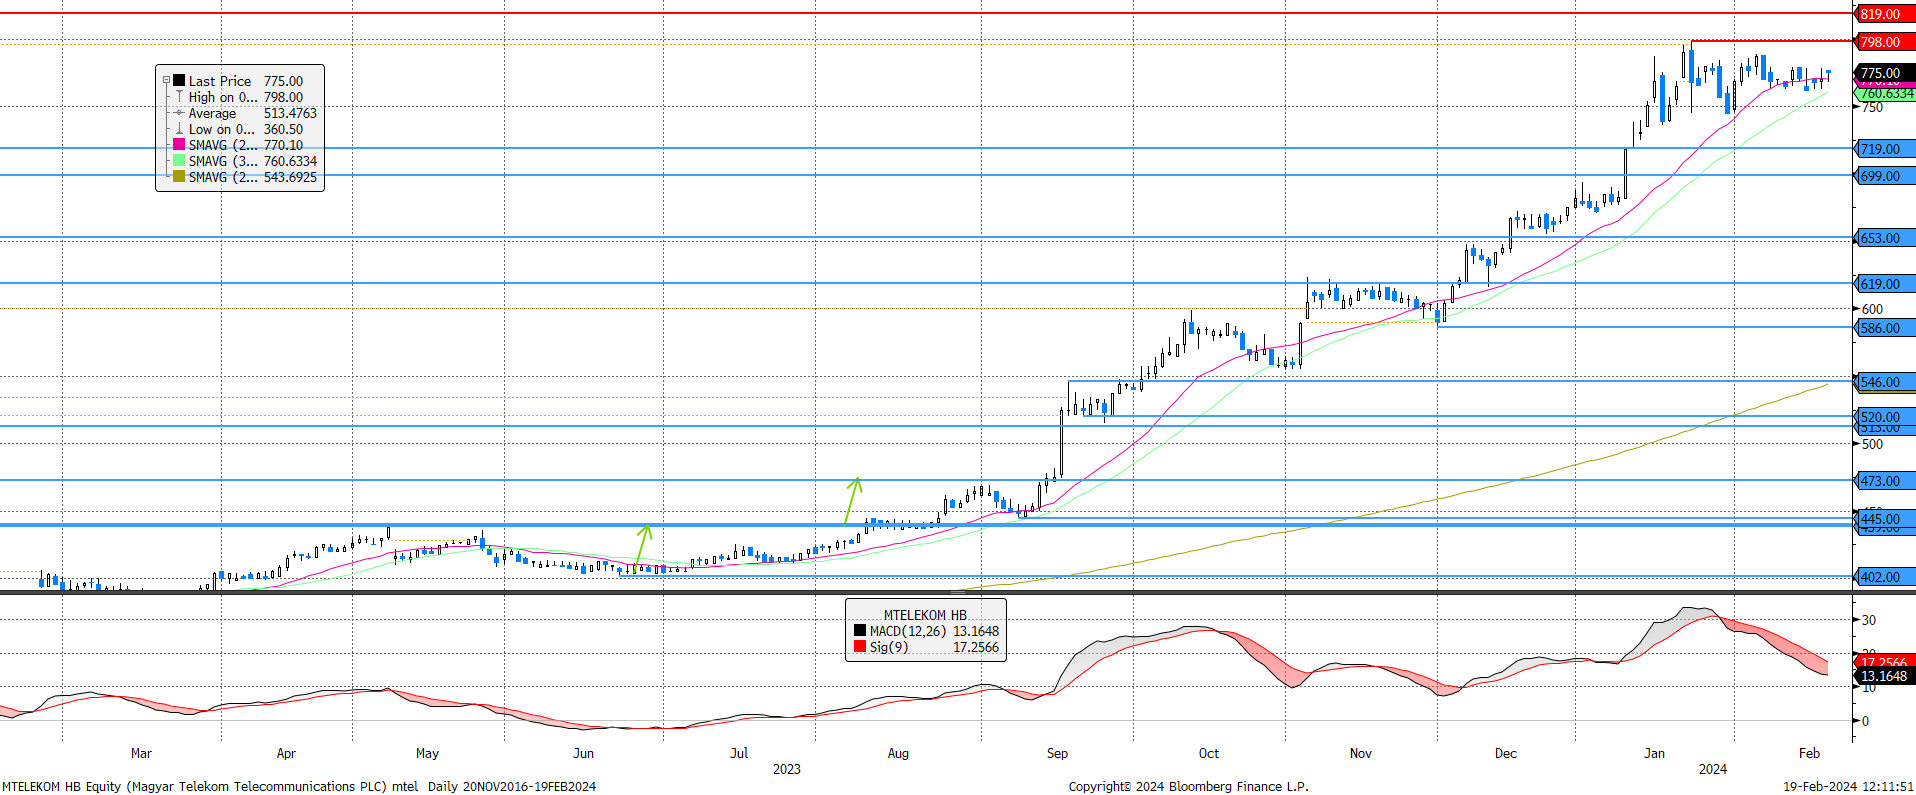
Task: Click the Jan month label on time axis
Action: 1655,753
